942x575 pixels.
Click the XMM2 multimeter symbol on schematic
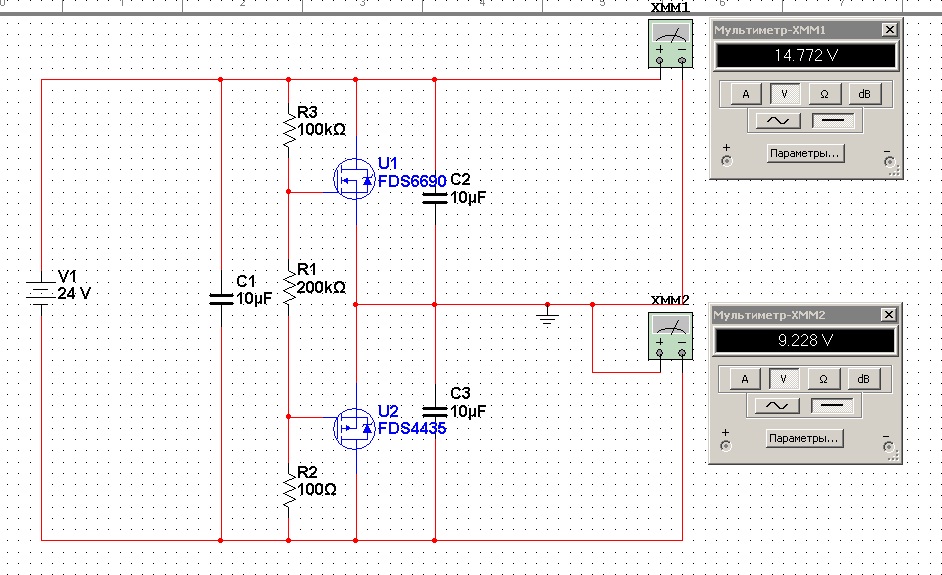coord(670,334)
